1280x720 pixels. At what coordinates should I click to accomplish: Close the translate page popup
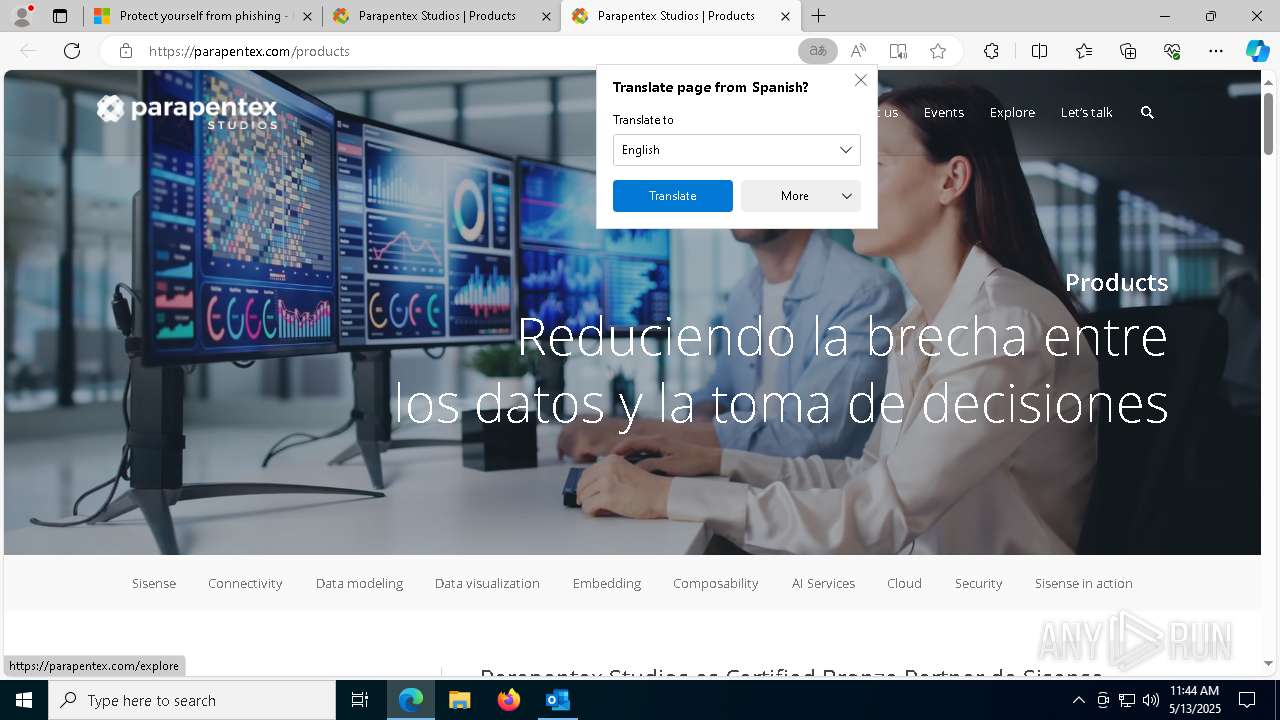[x=860, y=80]
